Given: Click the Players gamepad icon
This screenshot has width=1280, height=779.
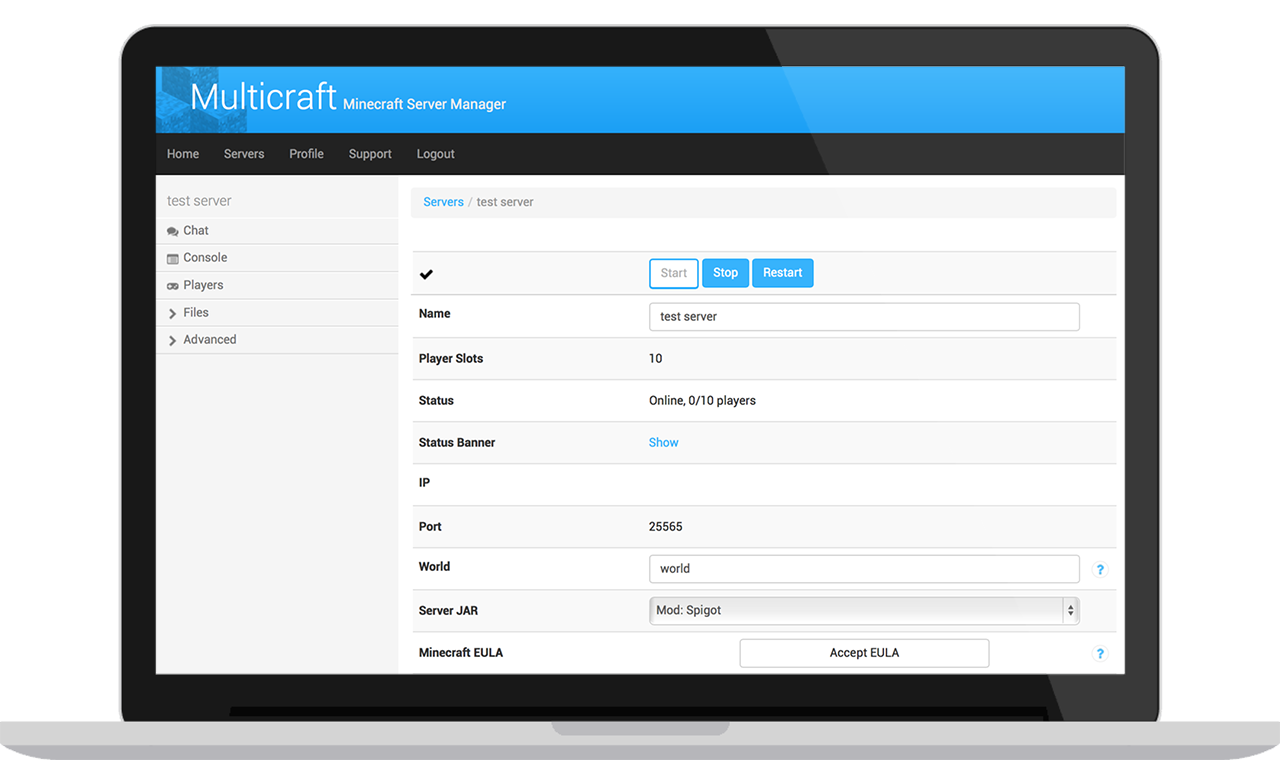Looking at the screenshot, I should (173, 286).
